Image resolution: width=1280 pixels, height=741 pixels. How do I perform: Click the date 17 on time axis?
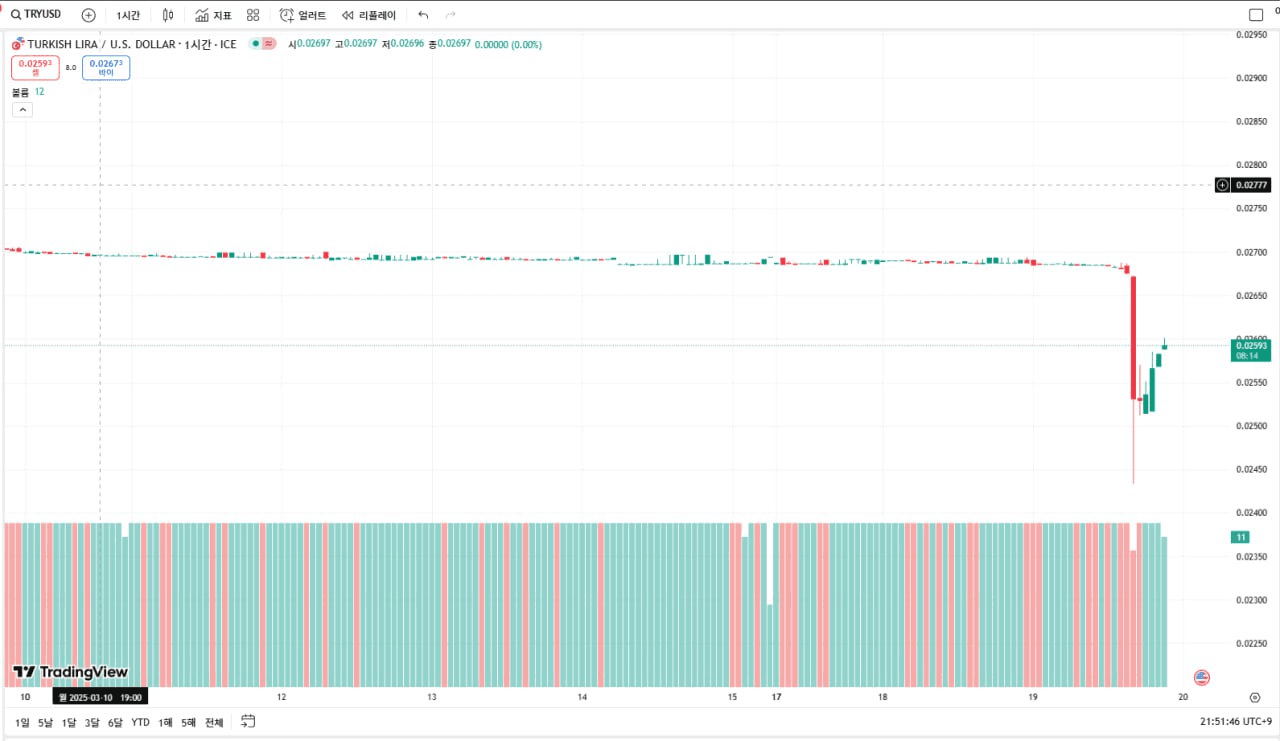point(776,697)
